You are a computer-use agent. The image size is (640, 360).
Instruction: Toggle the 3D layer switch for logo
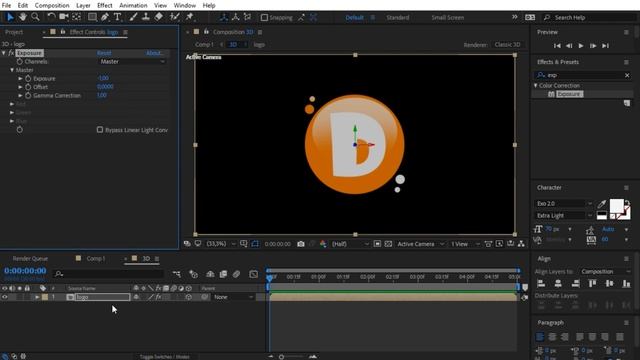coord(189,297)
